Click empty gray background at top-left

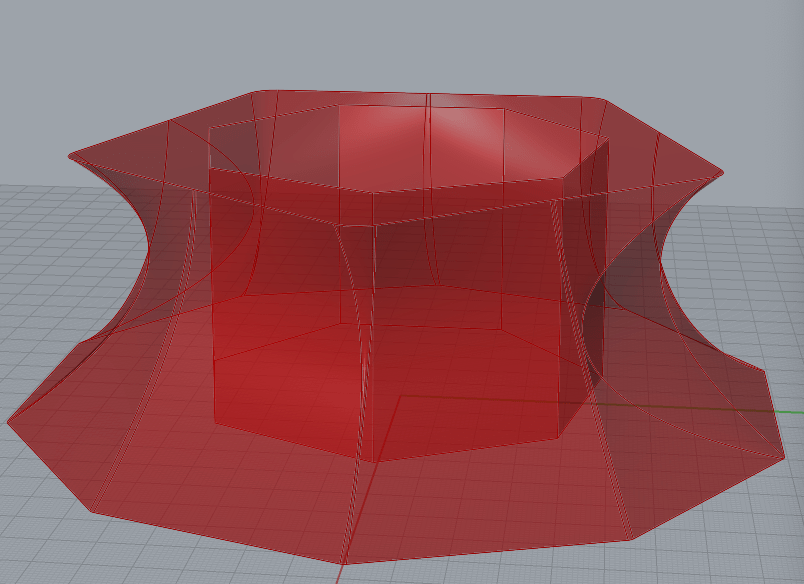60,50
